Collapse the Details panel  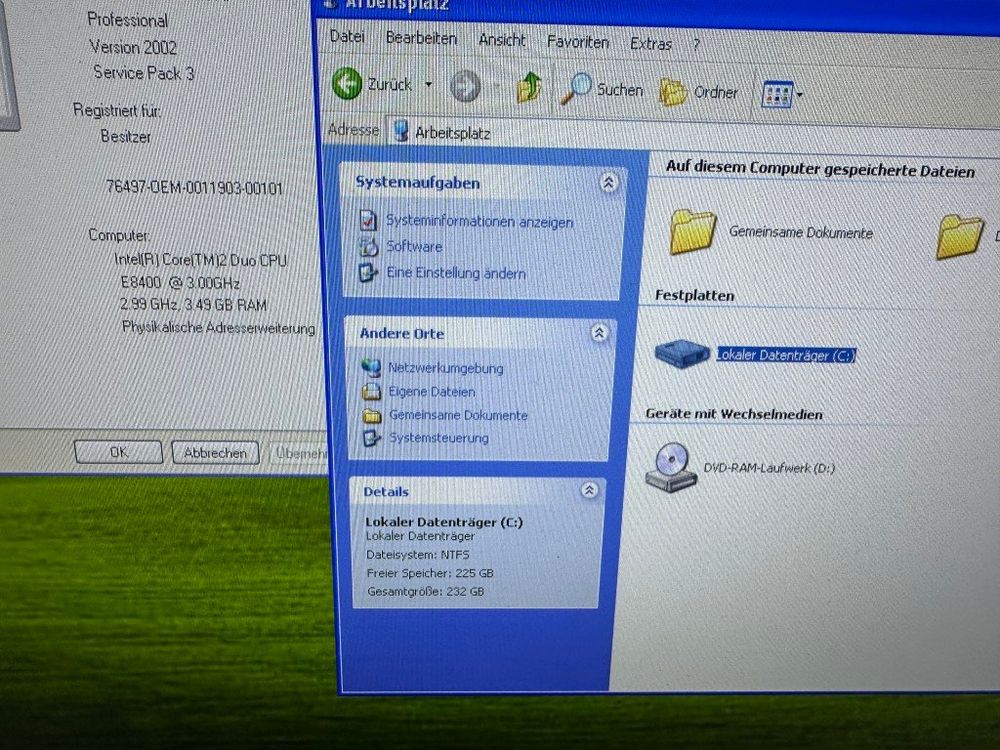(x=589, y=490)
